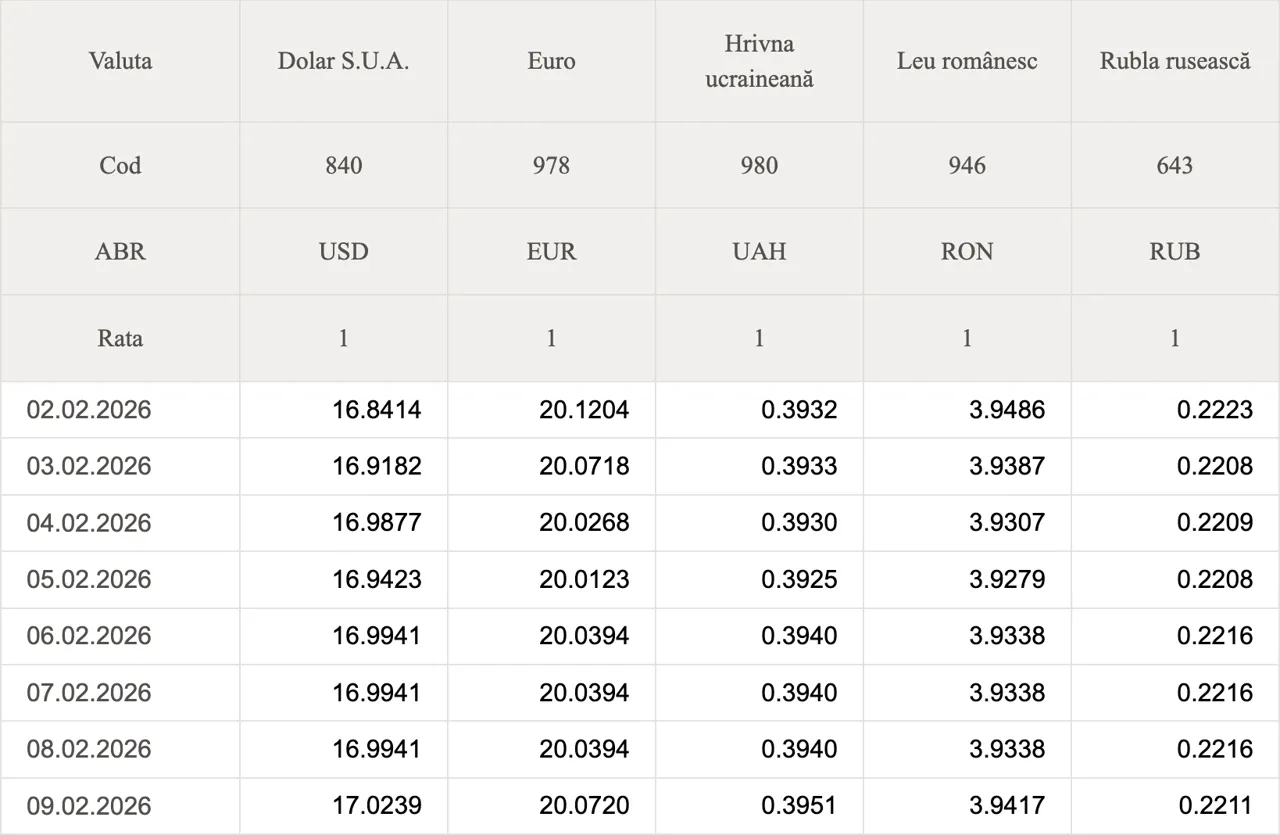Click the Dolar S.U.A. column header
The width and height of the screenshot is (1280, 835).
[x=343, y=61]
